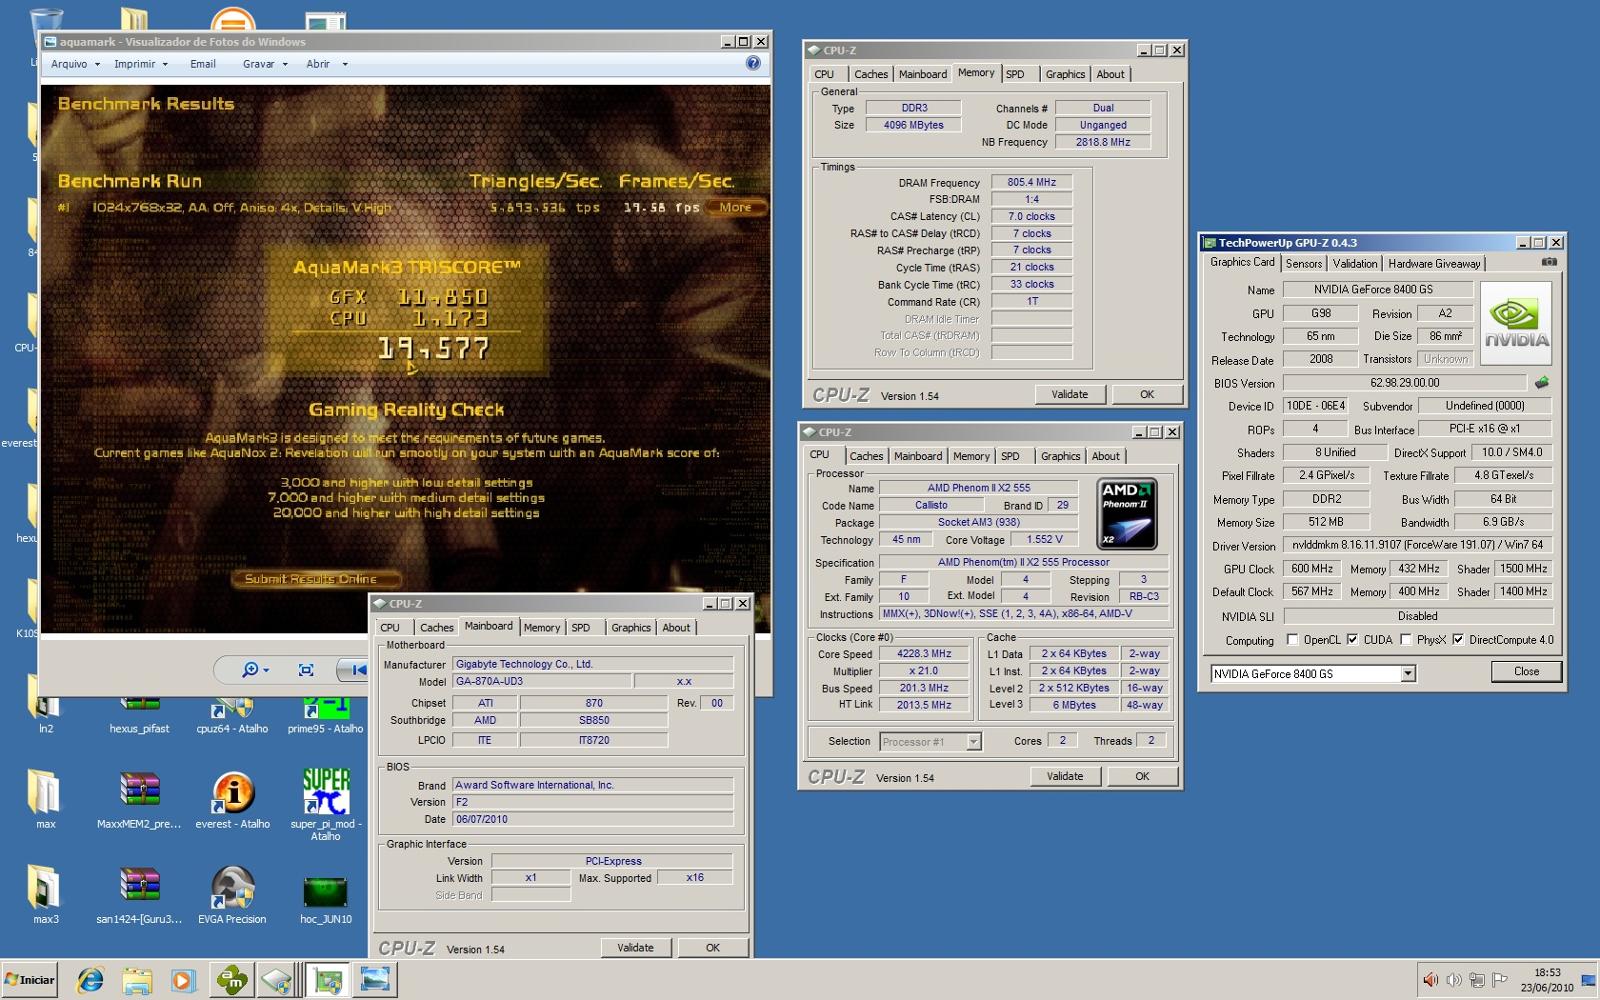Click the Iniciar start button
This screenshot has width=1600, height=1000.
point(30,980)
